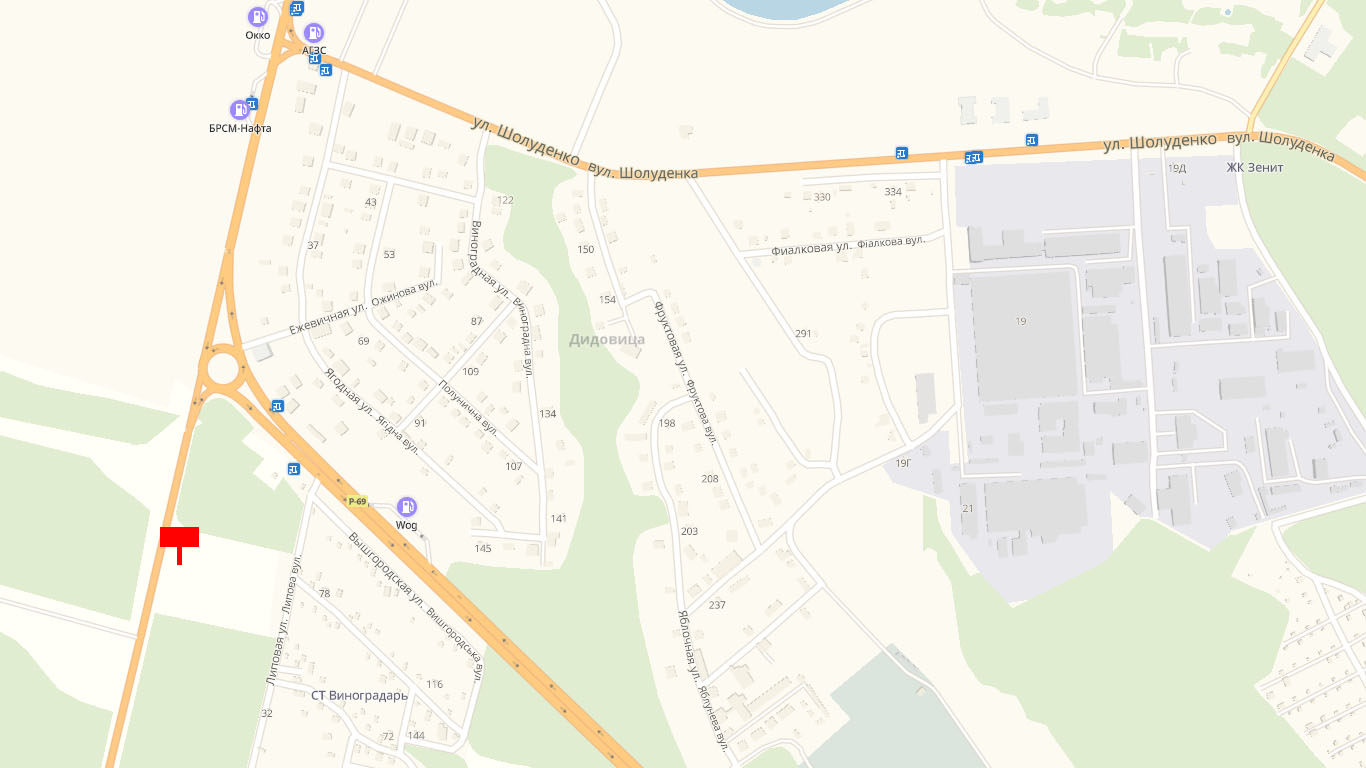The height and width of the screenshot is (768, 1366).
Task: Select the bus stop icon east of the roundabout
Action: point(278,406)
